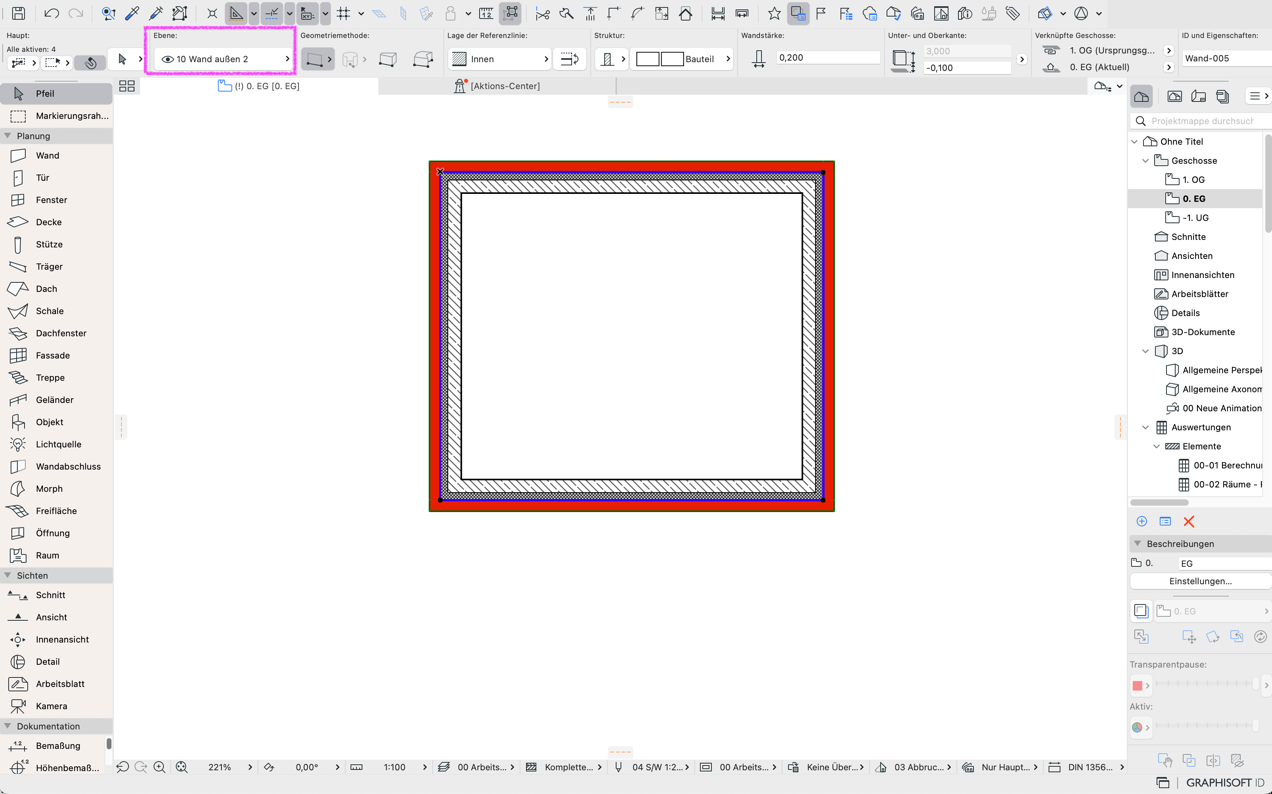Click the Save icon in the toolbar
The width and height of the screenshot is (1272, 794).
tap(19, 14)
